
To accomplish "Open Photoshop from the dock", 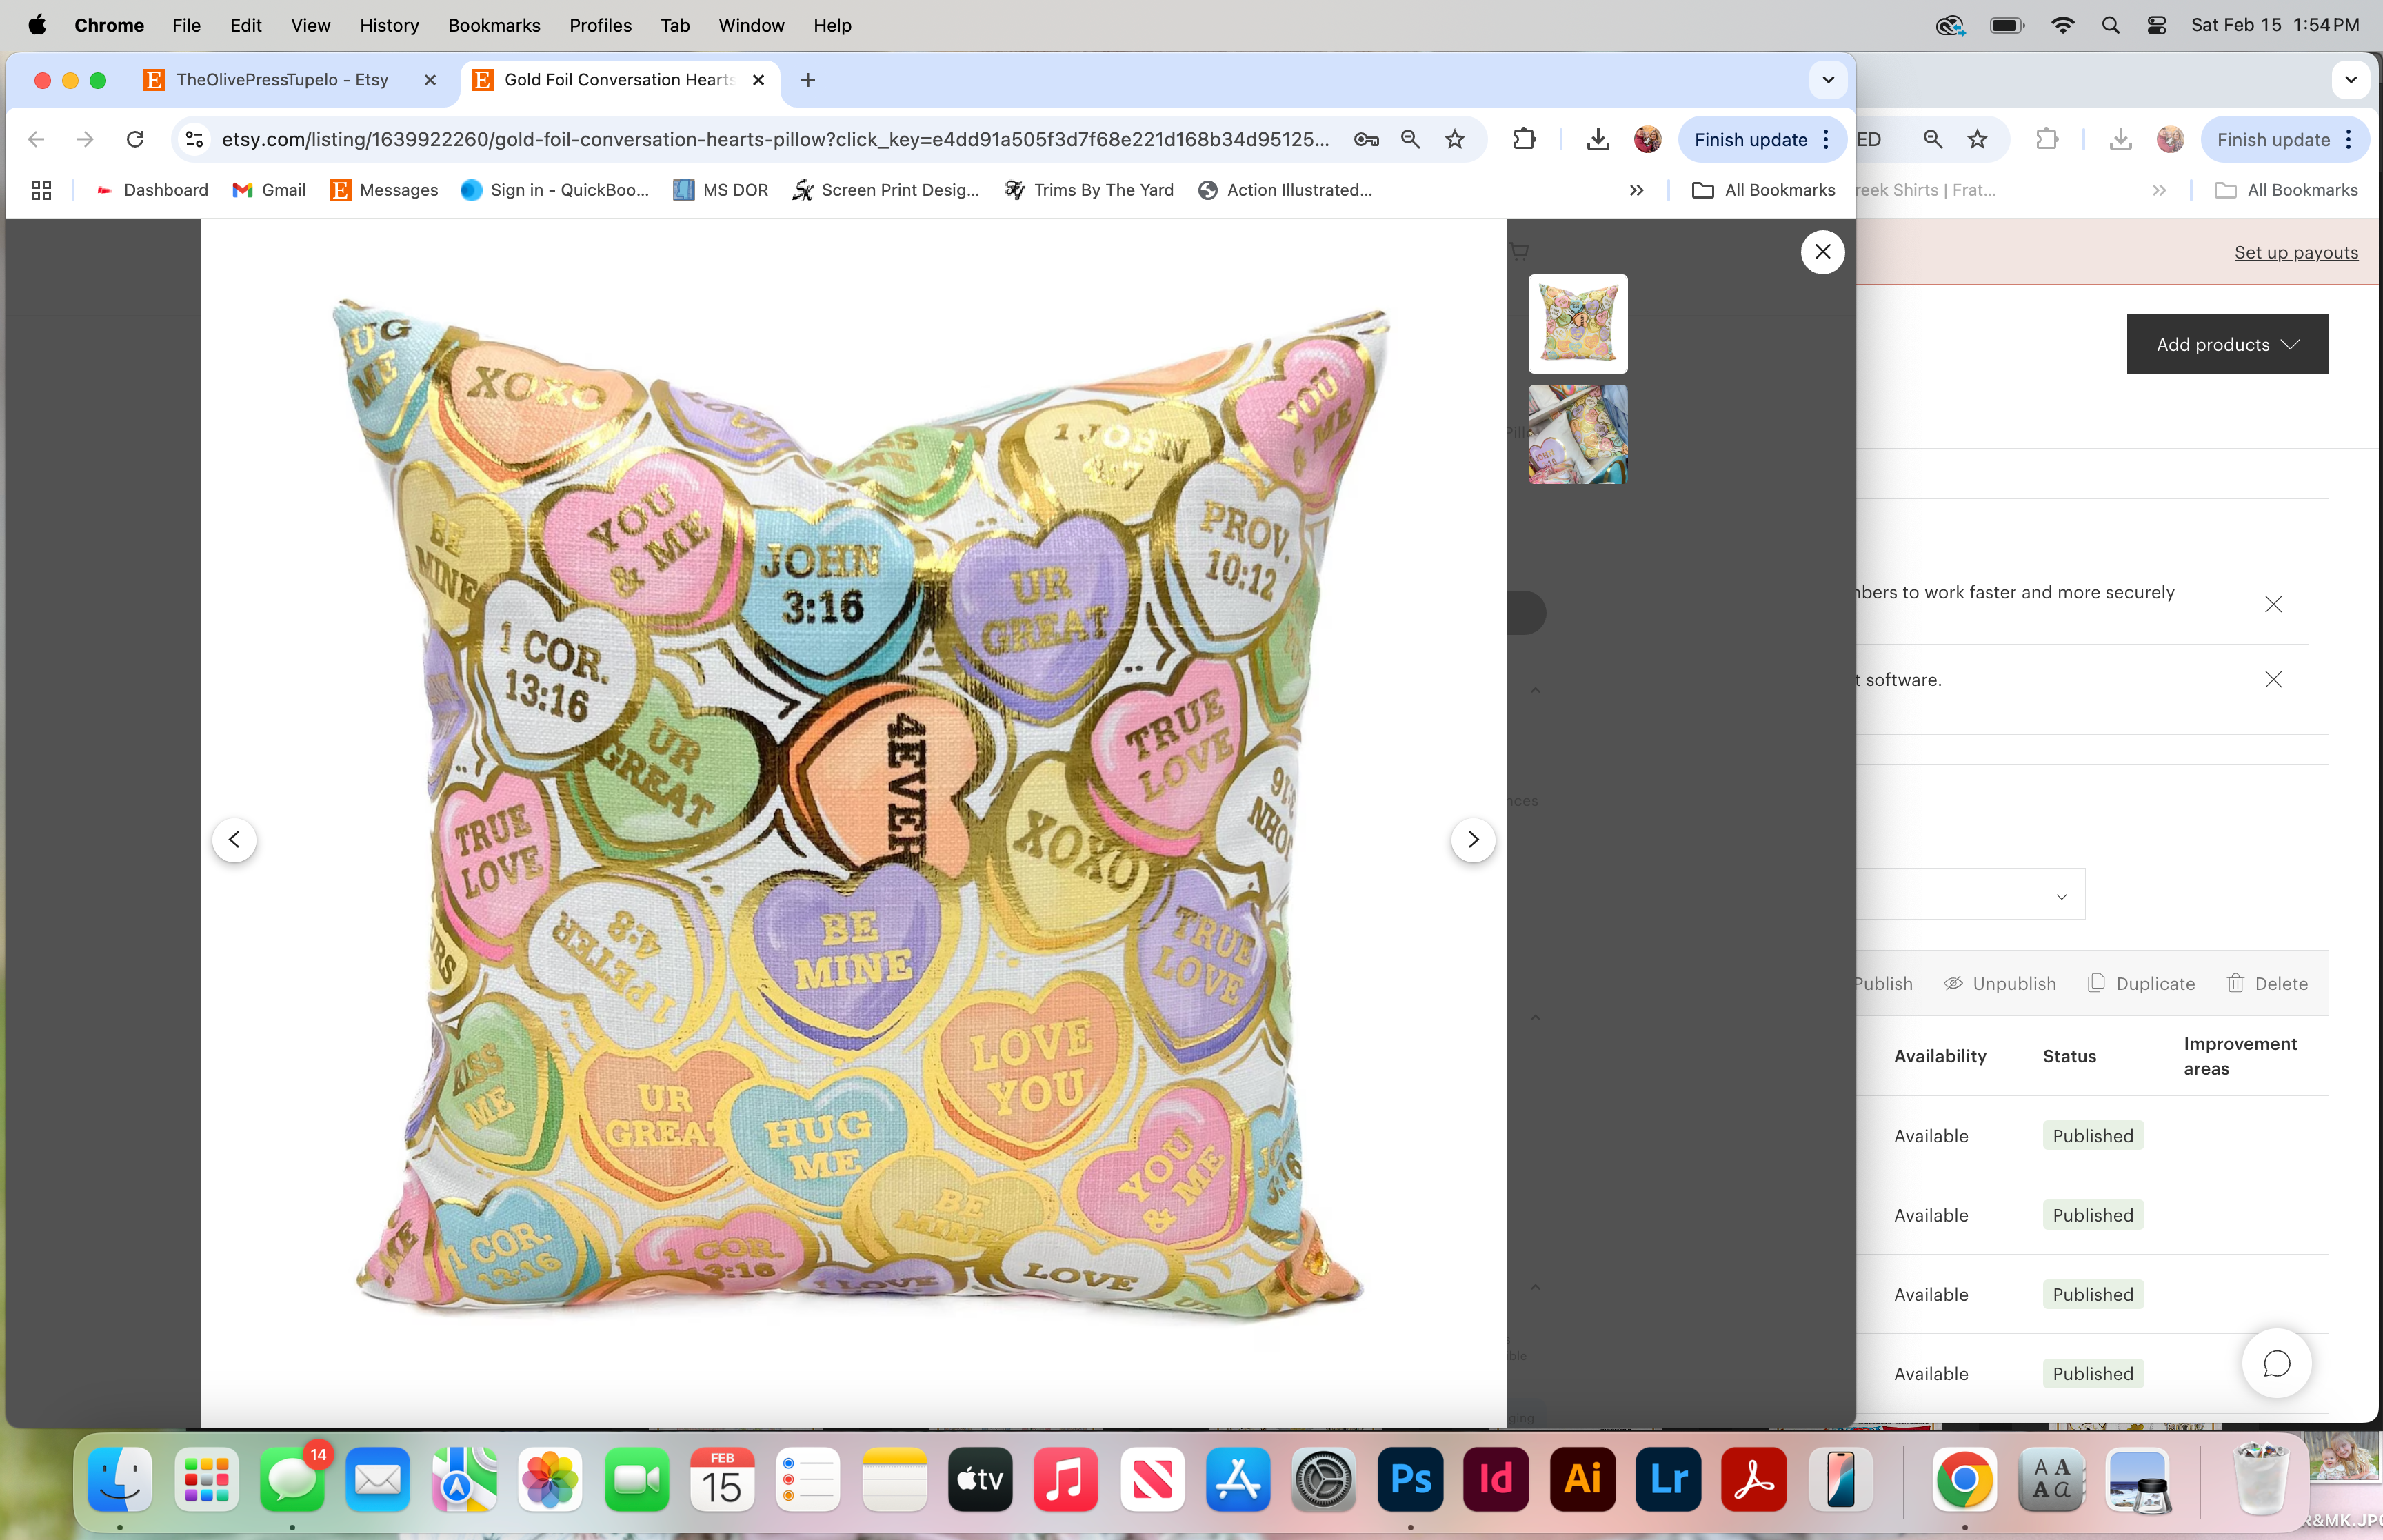I will tap(1410, 1479).
